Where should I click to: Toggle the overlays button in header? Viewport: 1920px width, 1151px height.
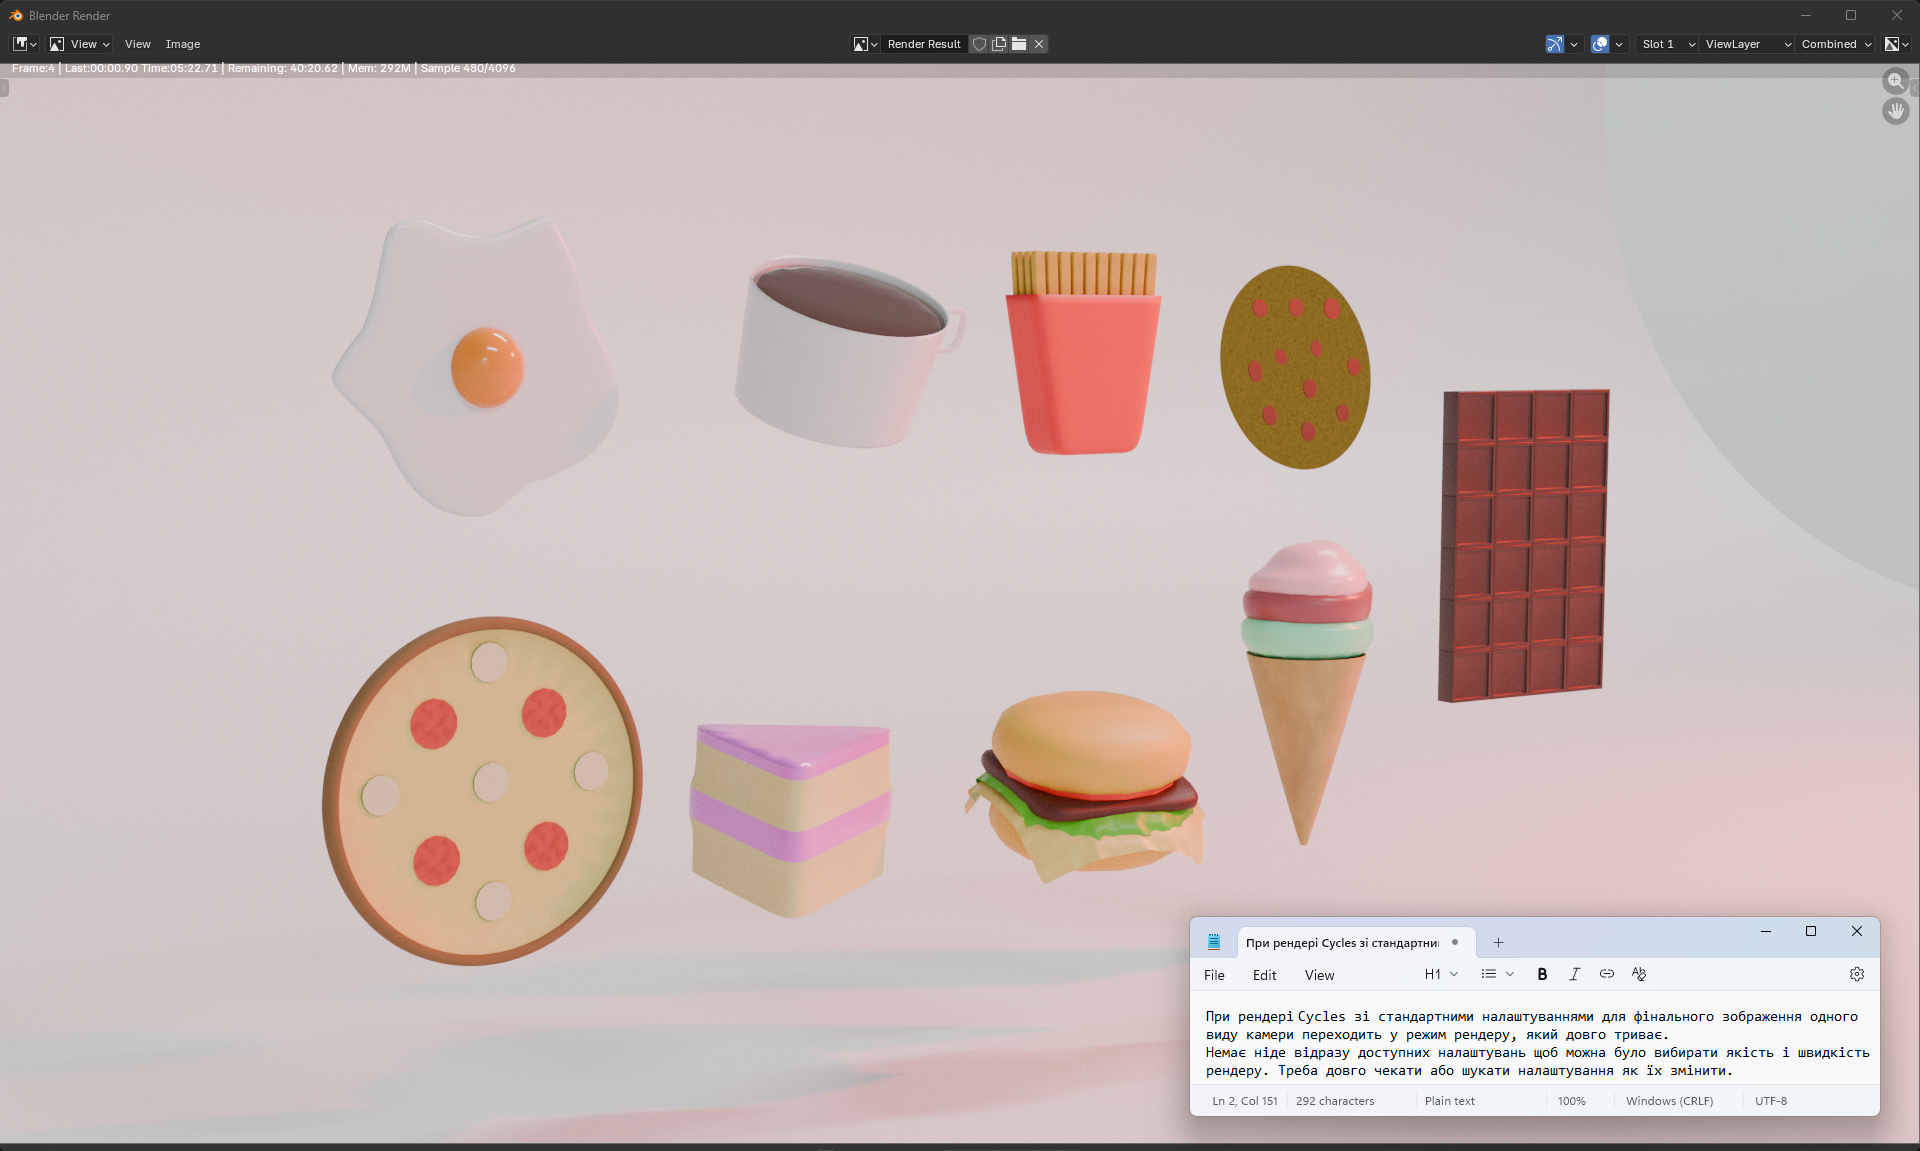coord(1600,44)
